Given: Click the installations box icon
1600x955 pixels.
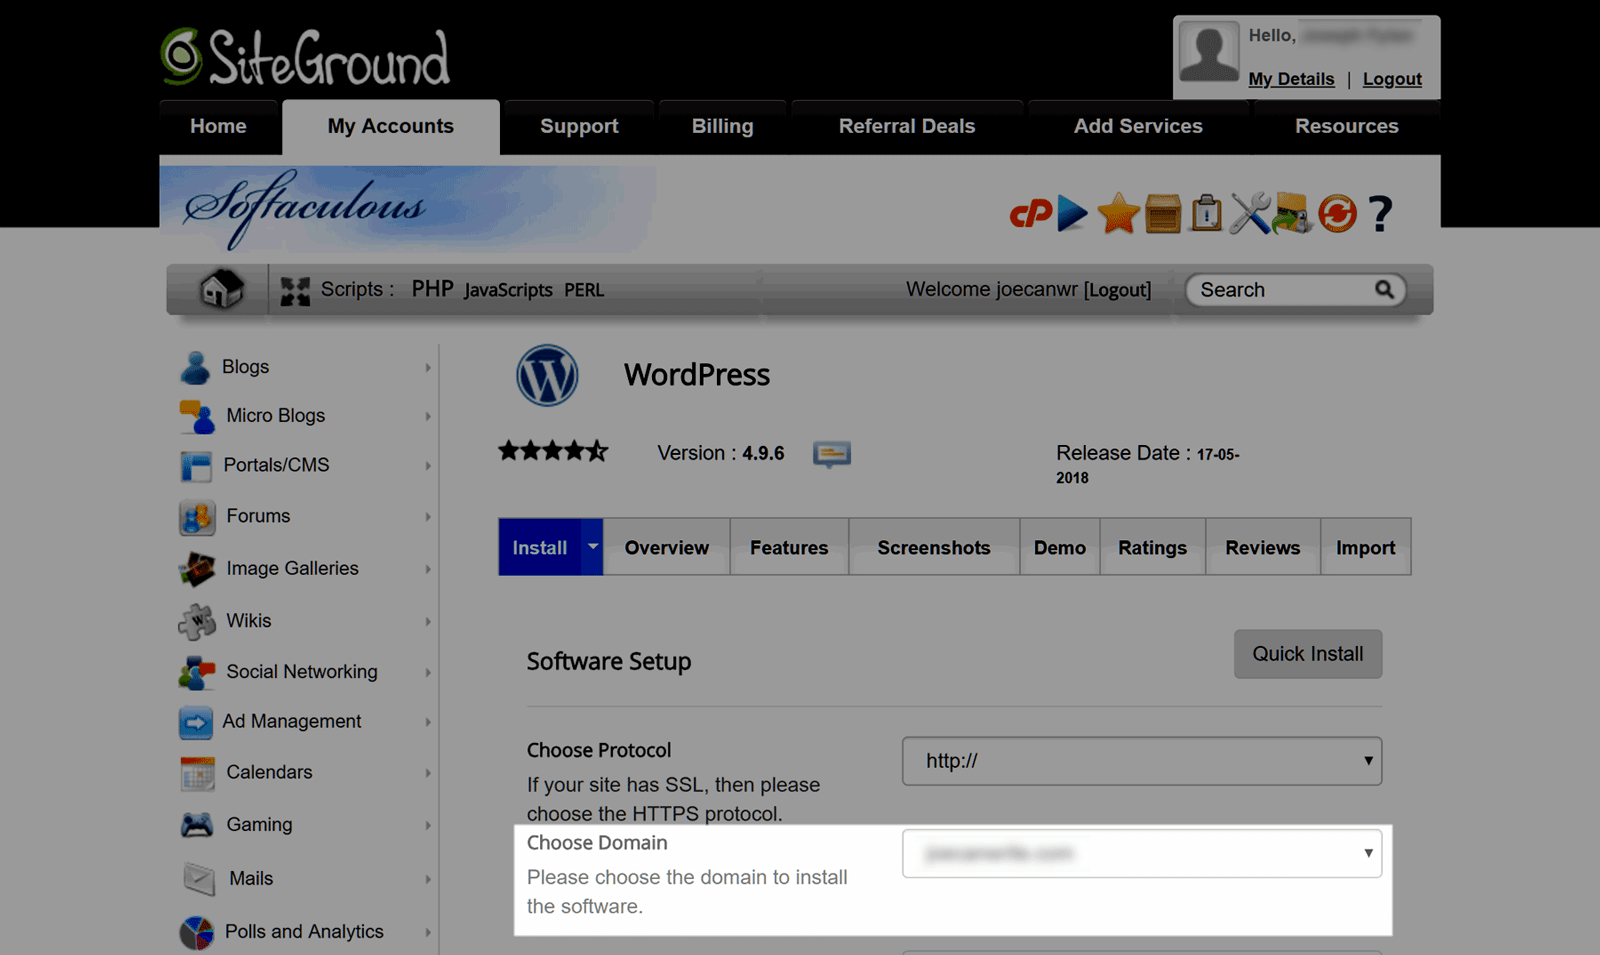Looking at the screenshot, I should 1163,213.
